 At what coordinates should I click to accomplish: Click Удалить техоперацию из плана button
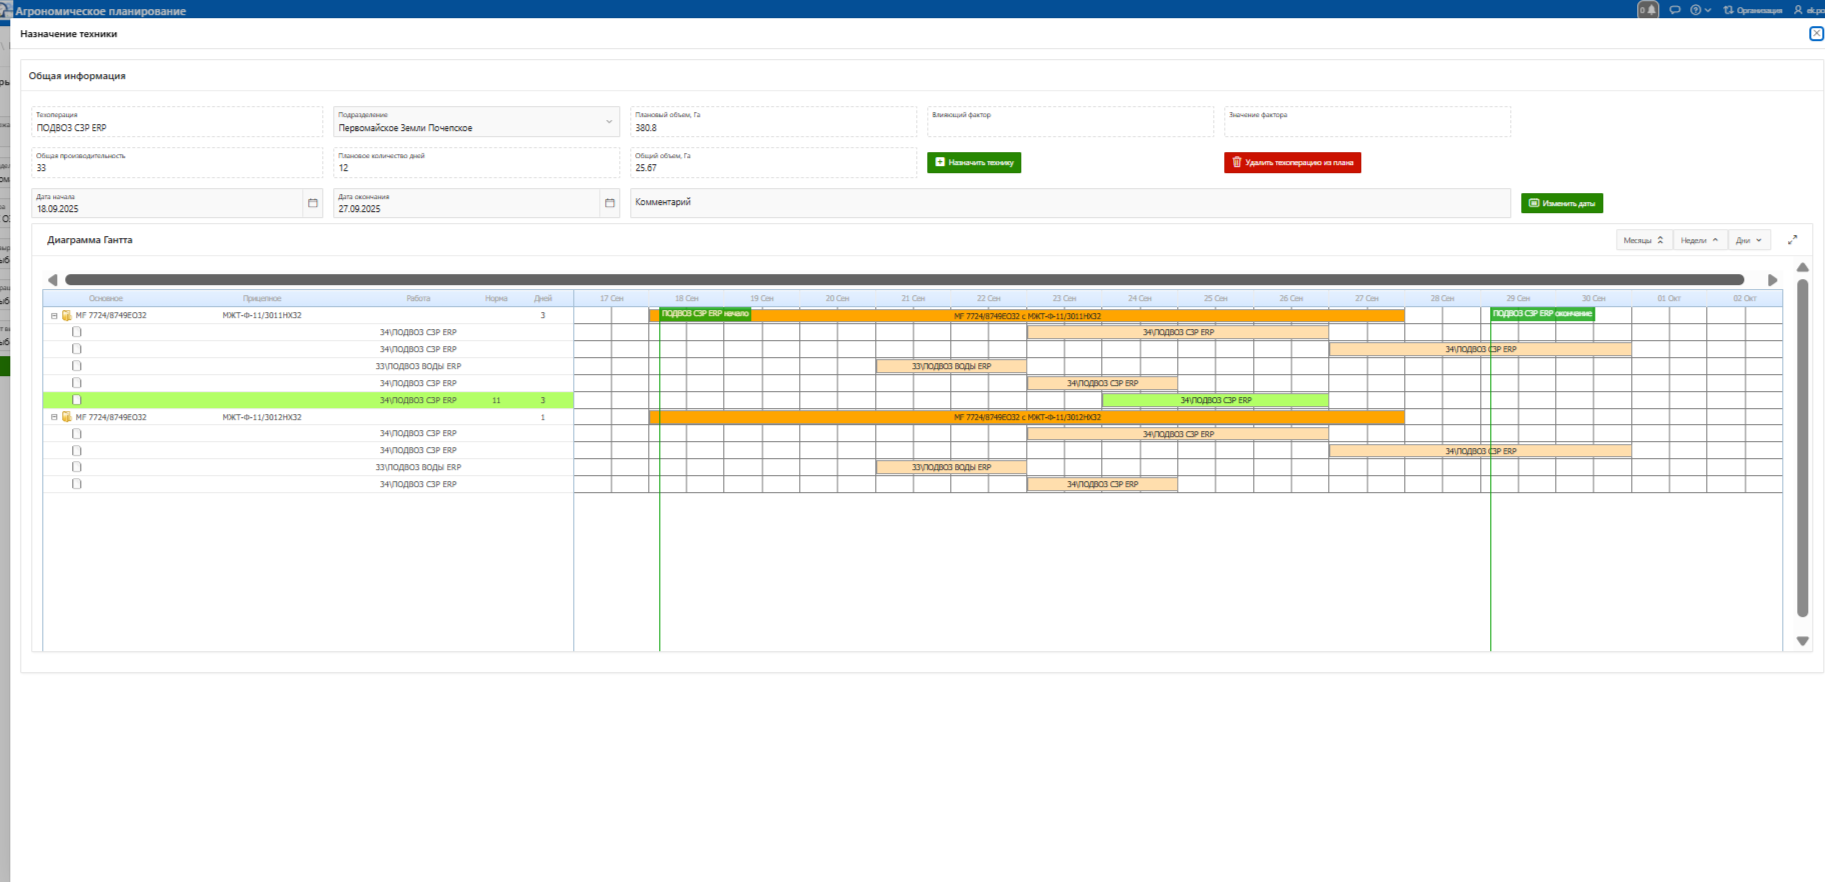1292,162
